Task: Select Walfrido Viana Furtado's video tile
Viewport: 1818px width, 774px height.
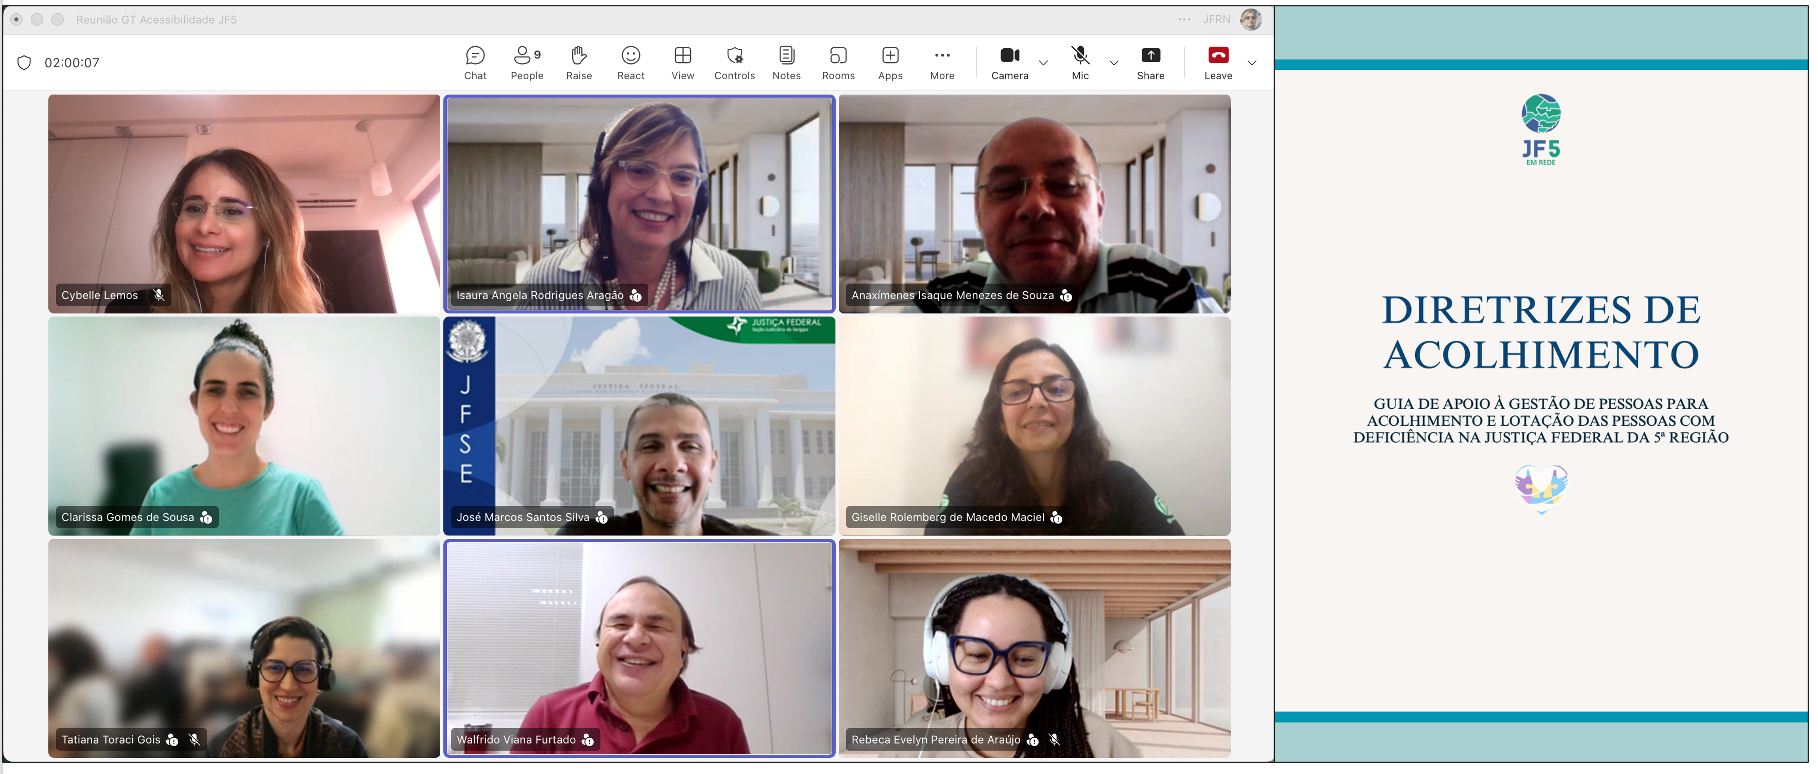Action: 640,648
